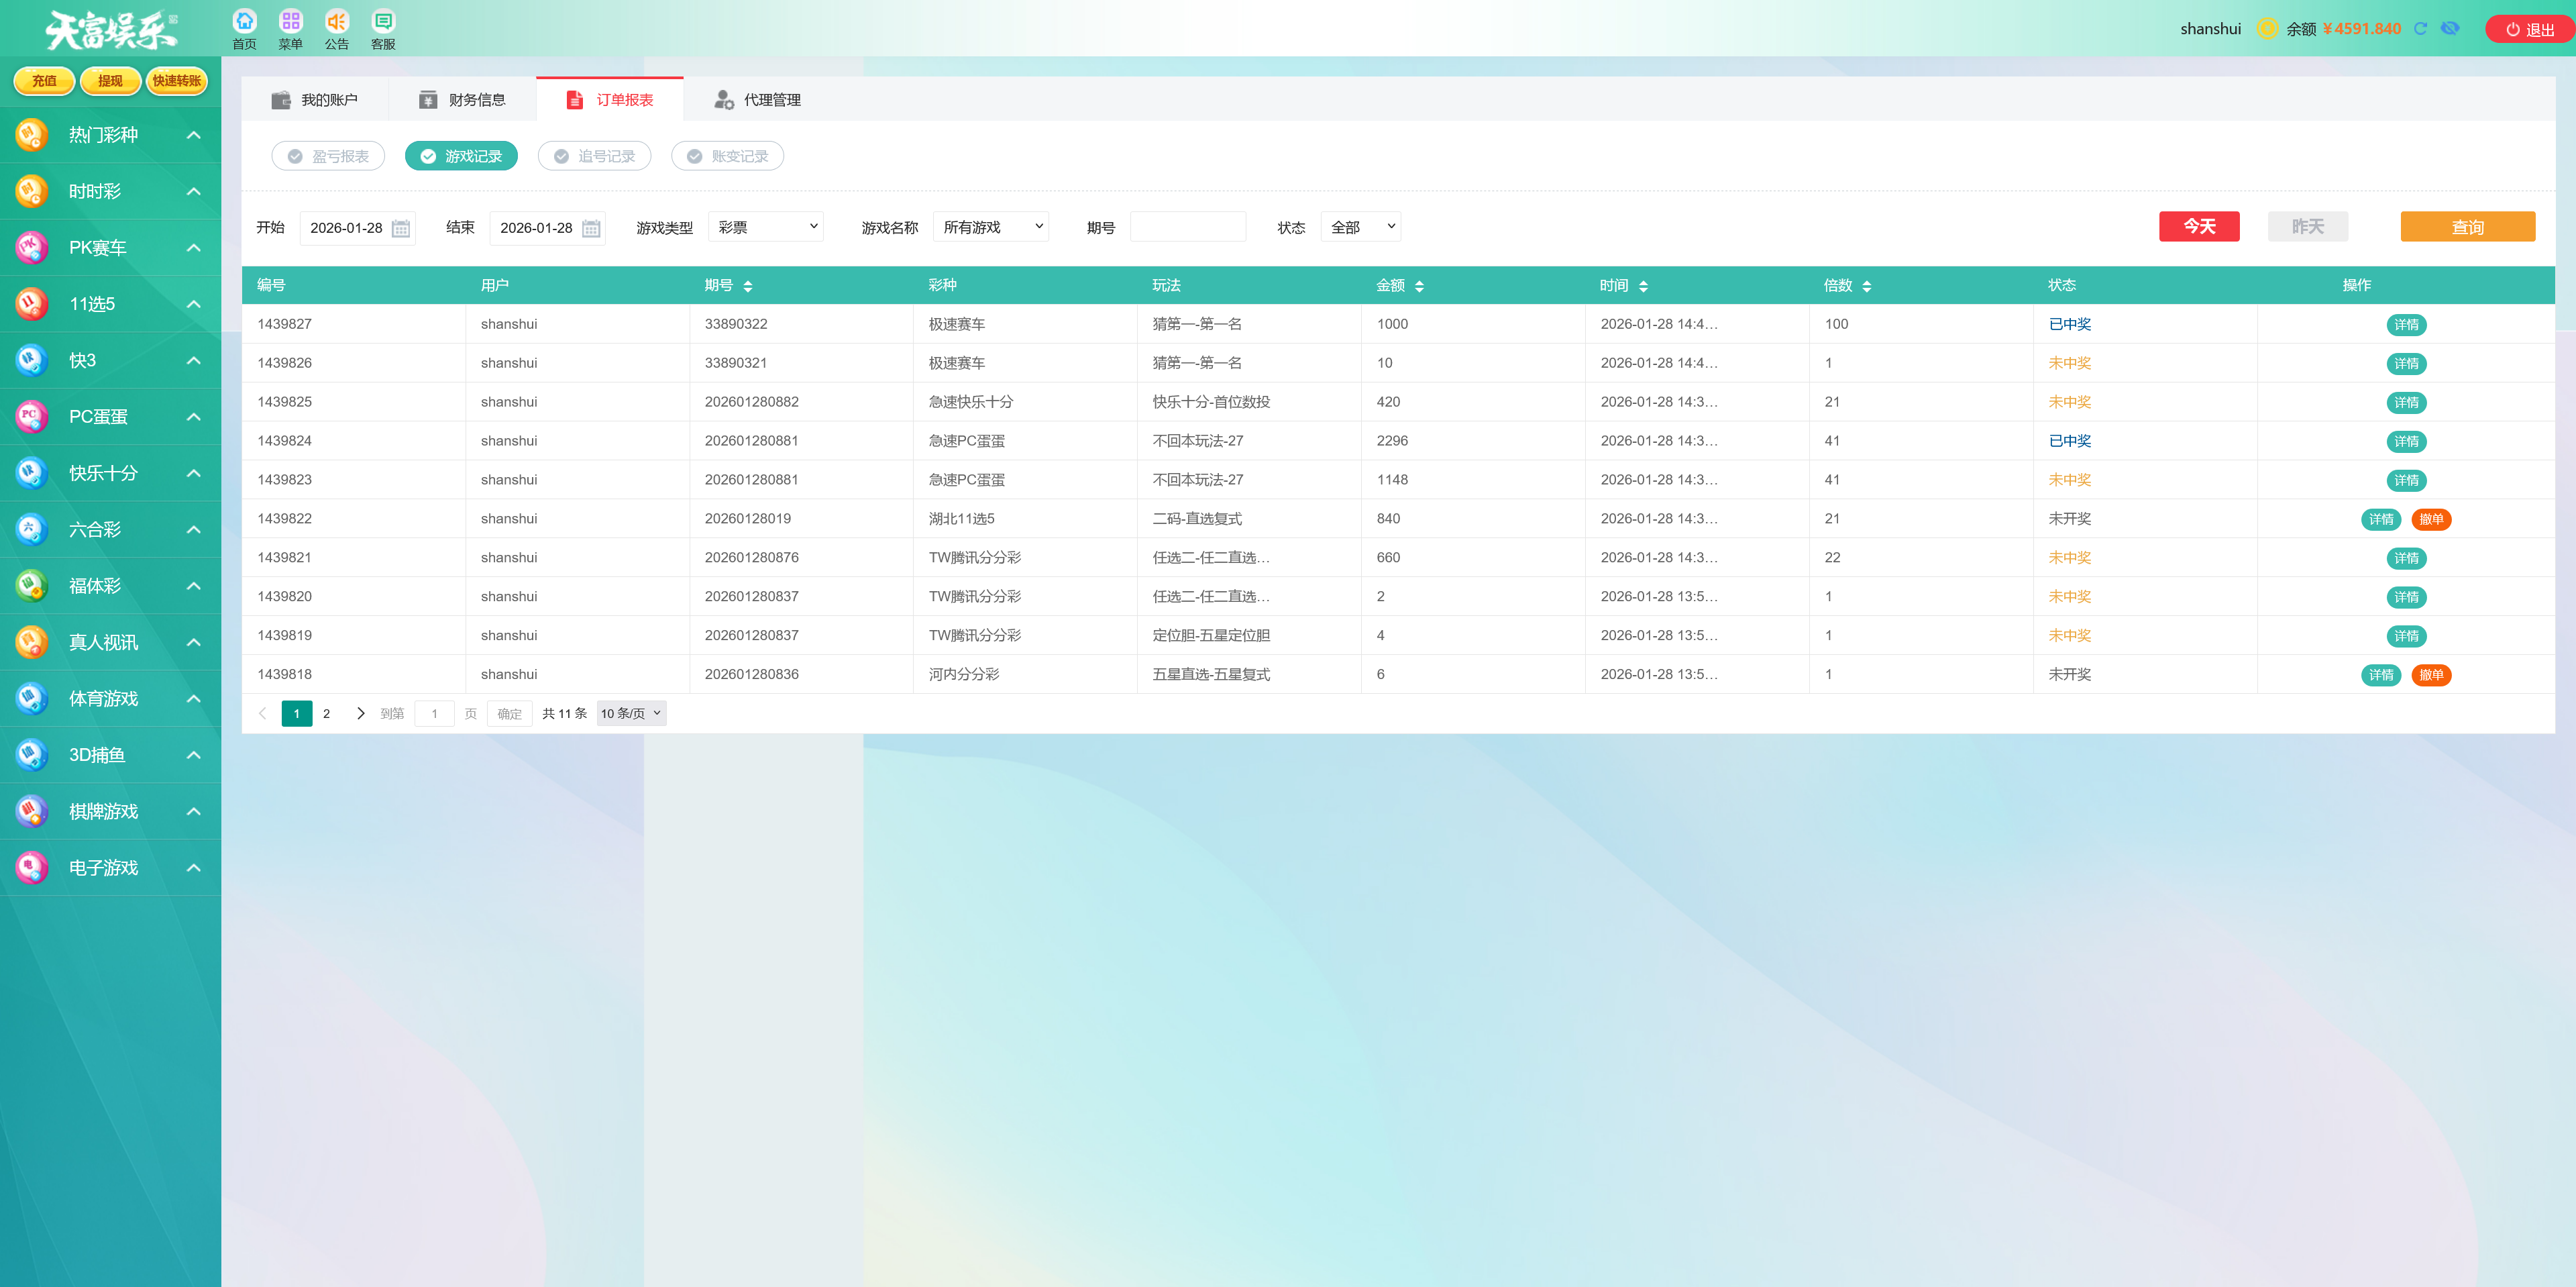Viewport: 2576px width, 1287px height.
Task: Open the menu (菜单) grid icon
Action: click(290, 22)
